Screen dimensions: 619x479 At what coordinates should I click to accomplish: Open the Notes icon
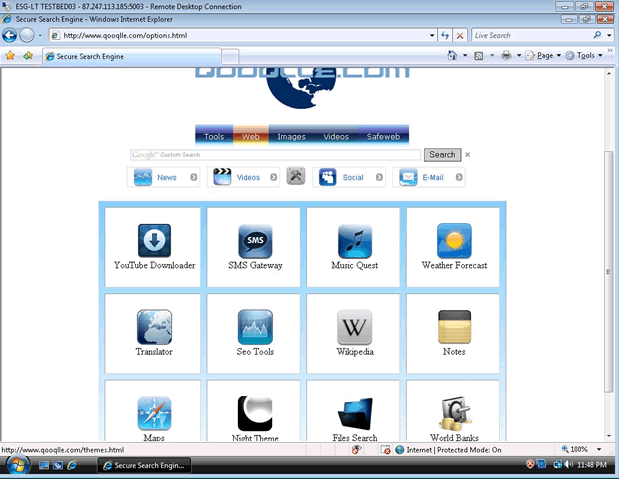454,327
